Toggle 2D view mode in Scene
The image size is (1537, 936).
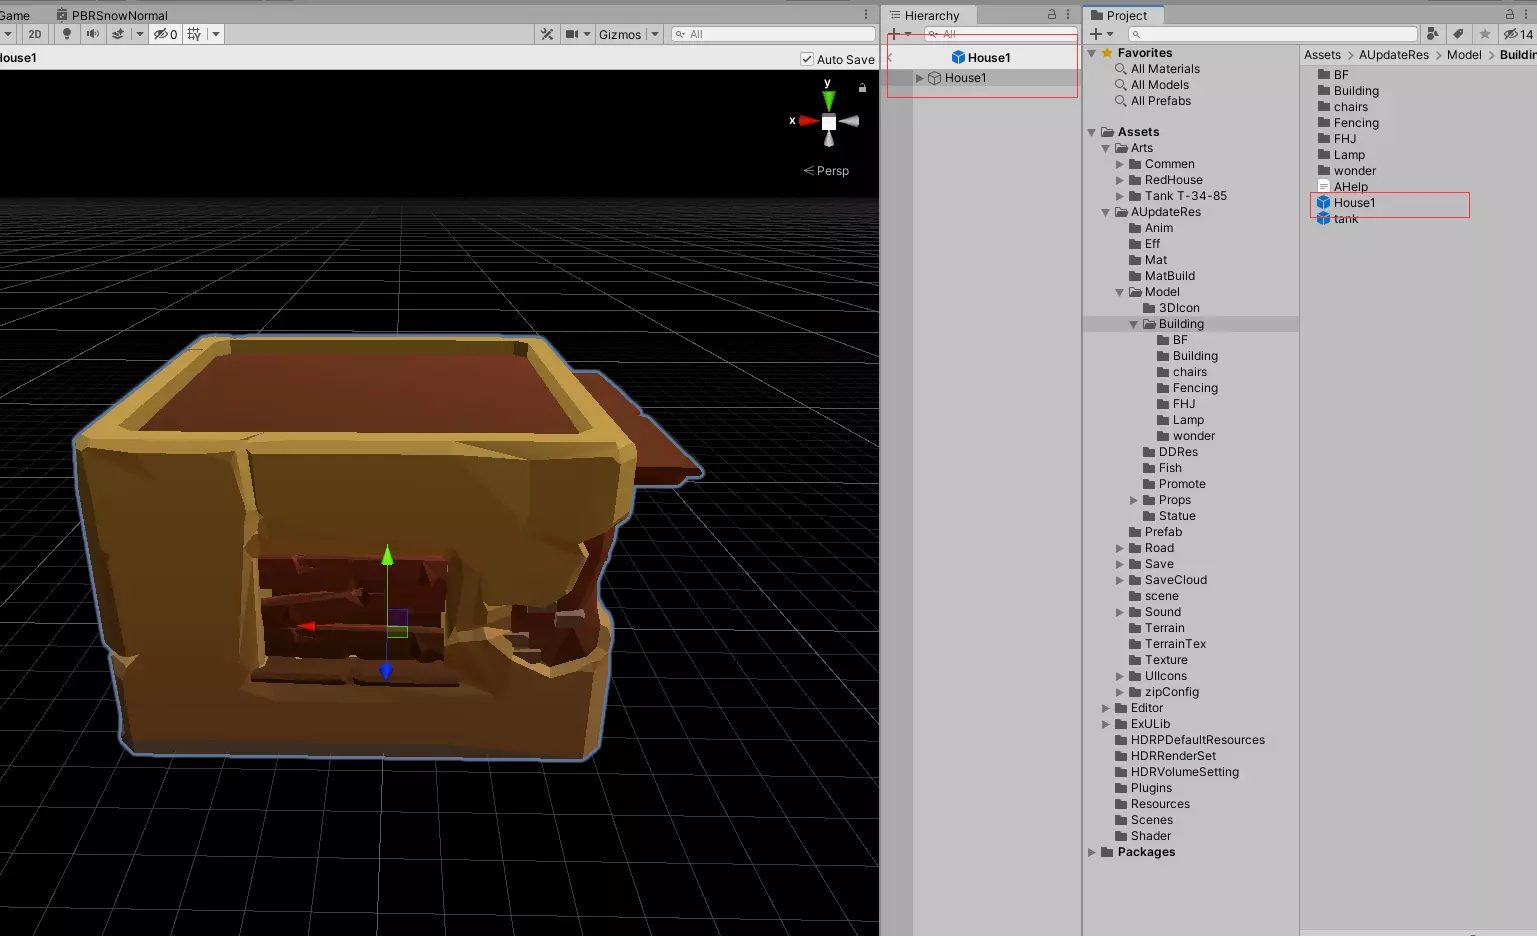coord(35,34)
